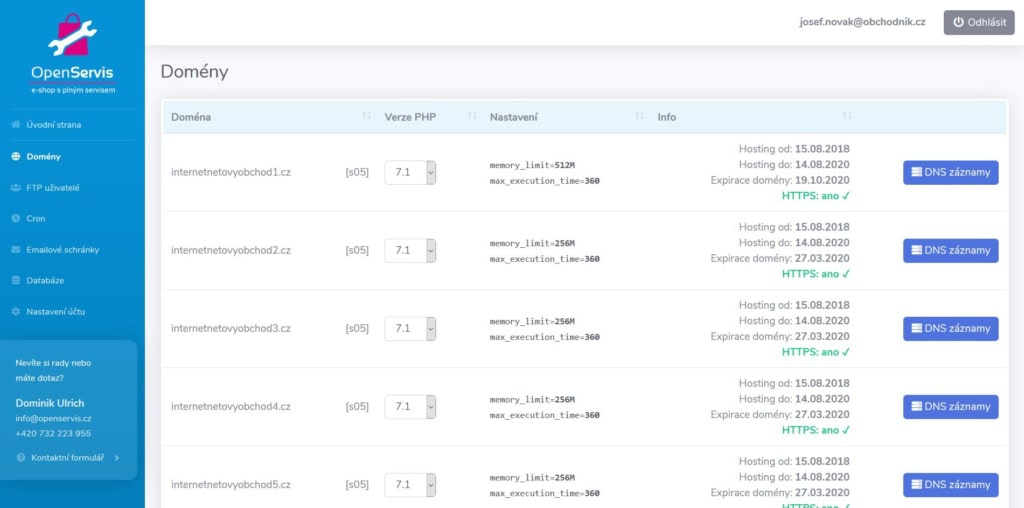Open the Emailové schránky menu item
1024x508 pixels.
coord(62,249)
